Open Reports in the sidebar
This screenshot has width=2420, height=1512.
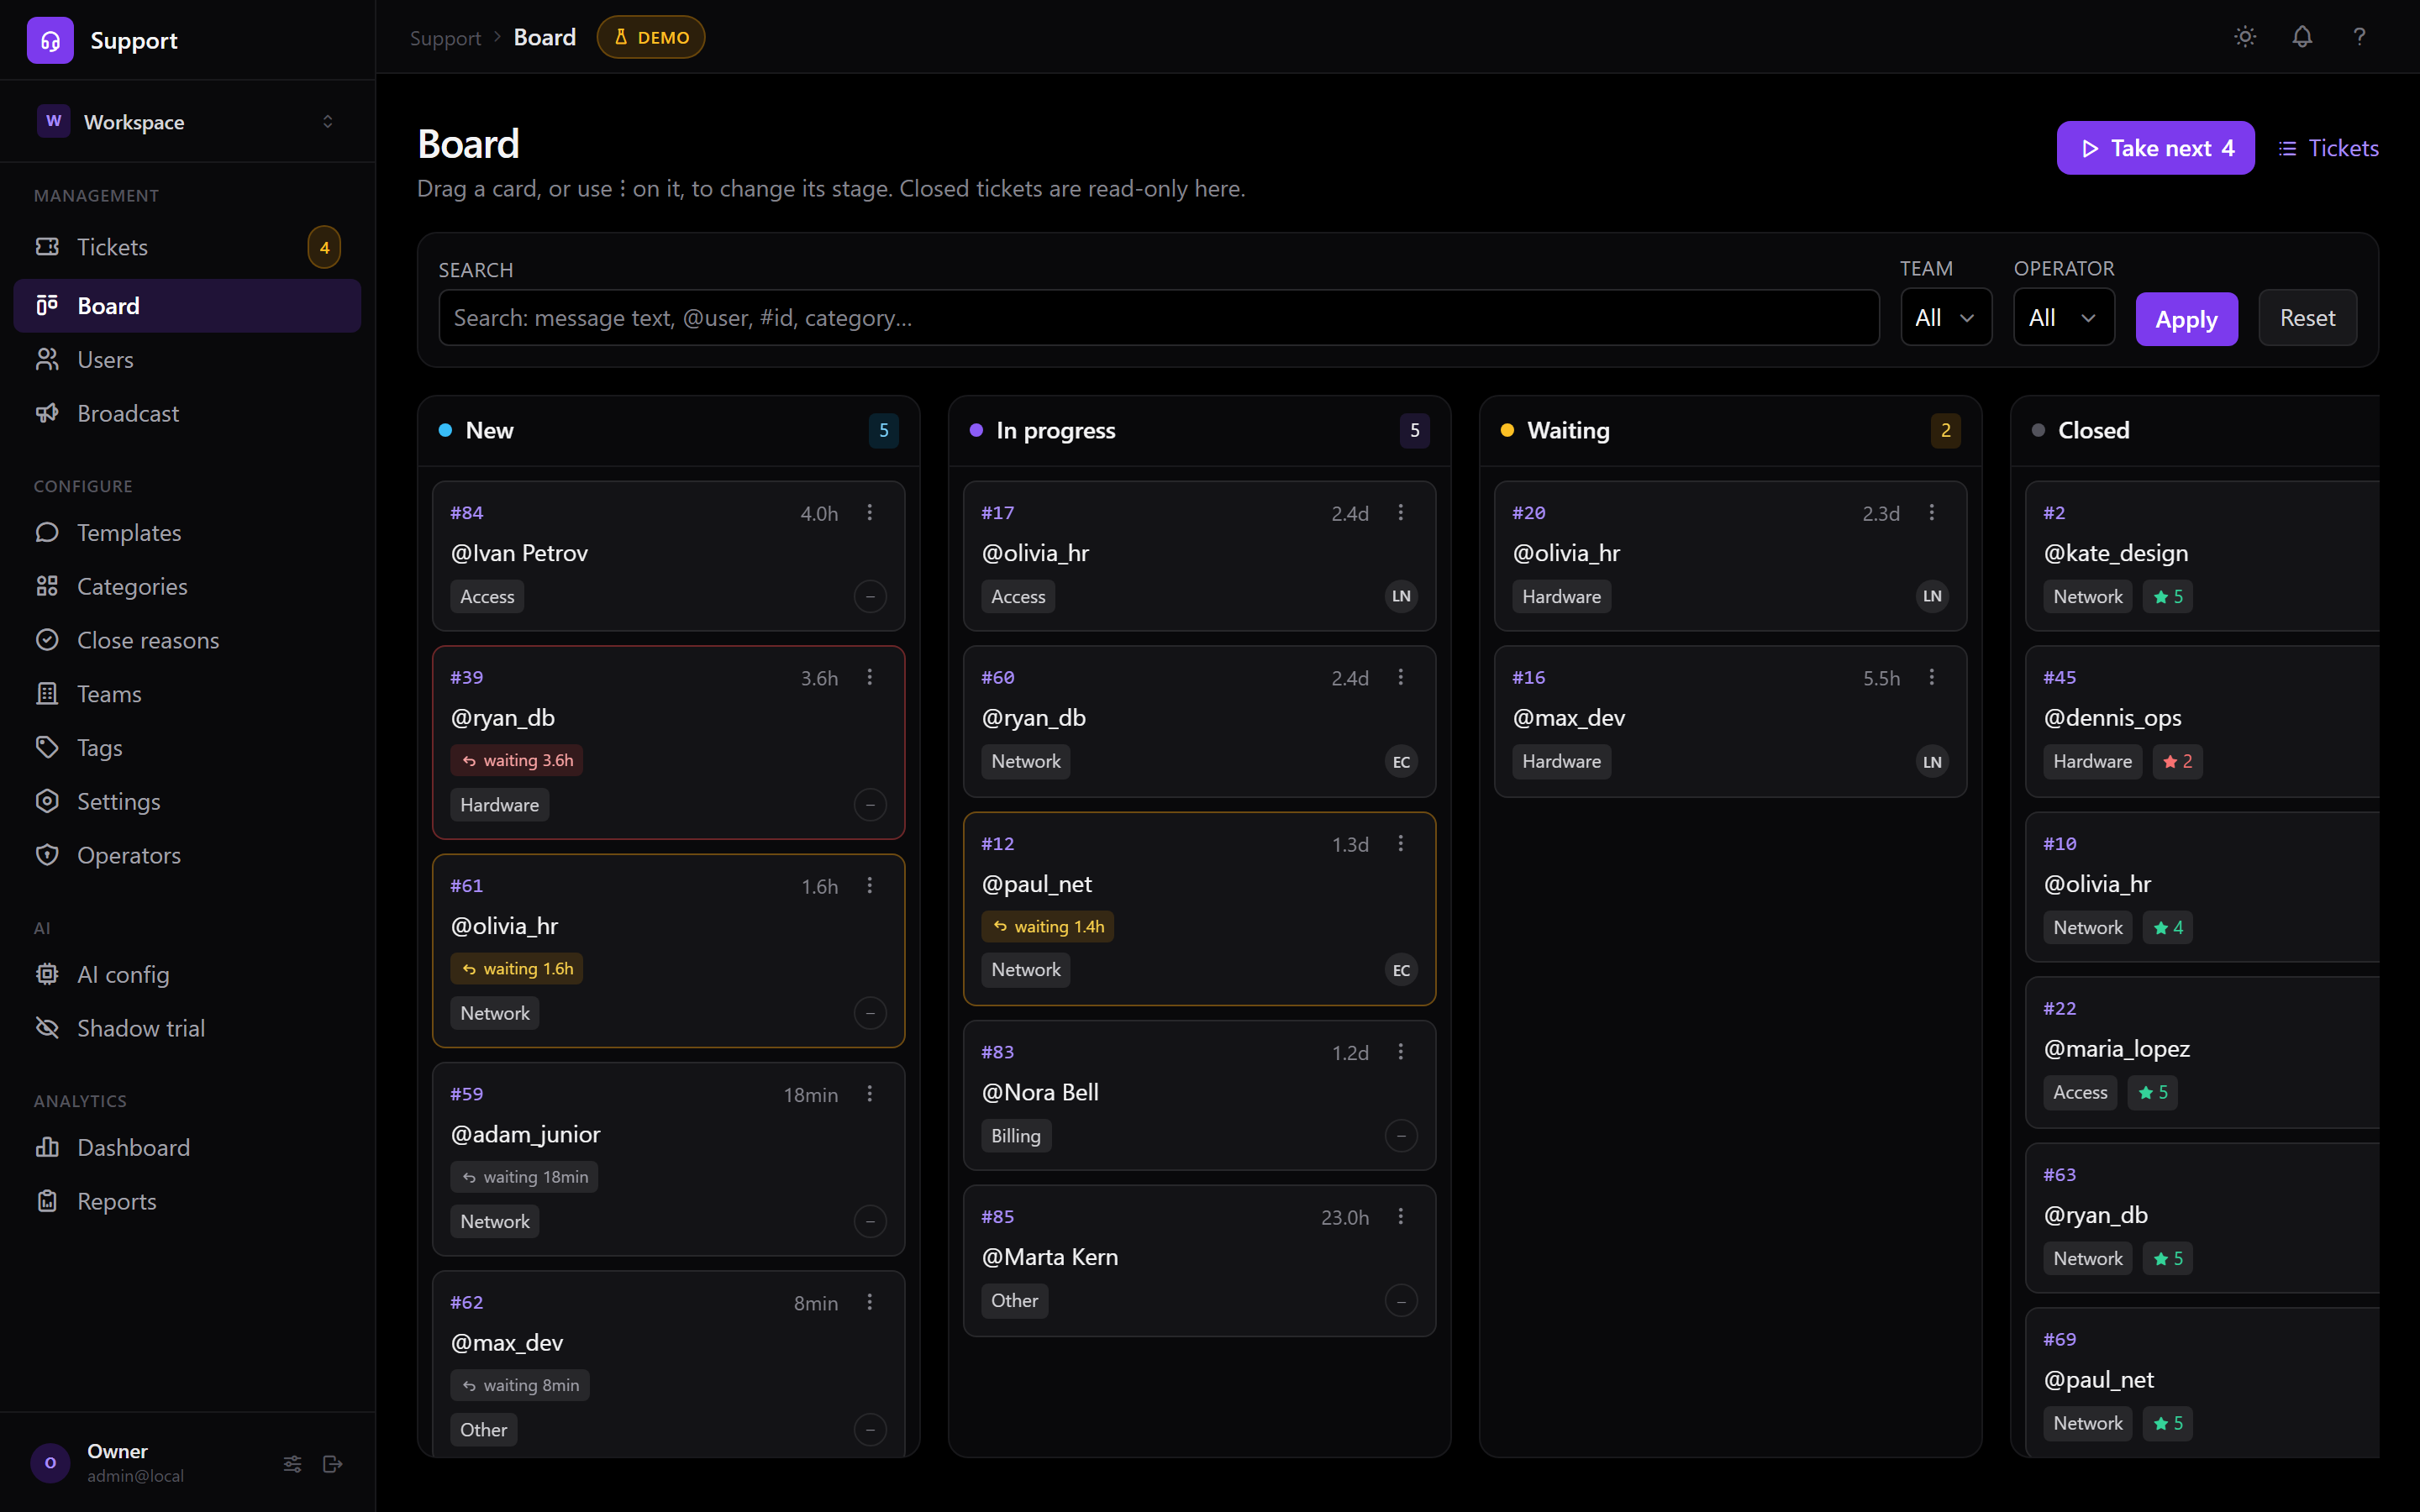coord(187,1202)
